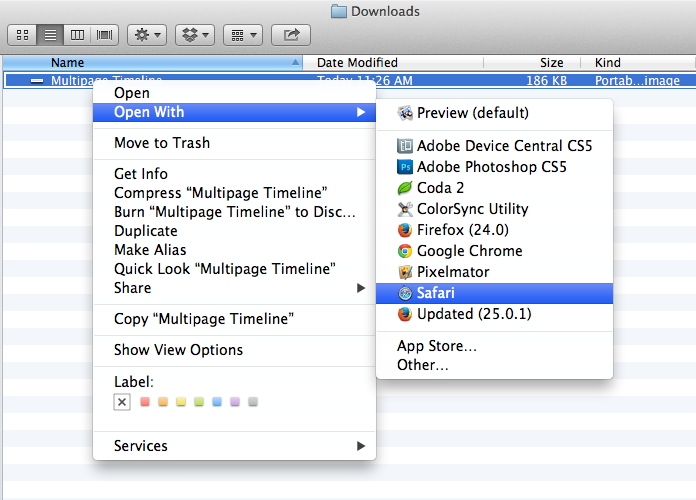This screenshot has width=696, height=500.
Task: Select the Multipage Timeline file icon
Action: pyautogui.click(x=37, y=80)
